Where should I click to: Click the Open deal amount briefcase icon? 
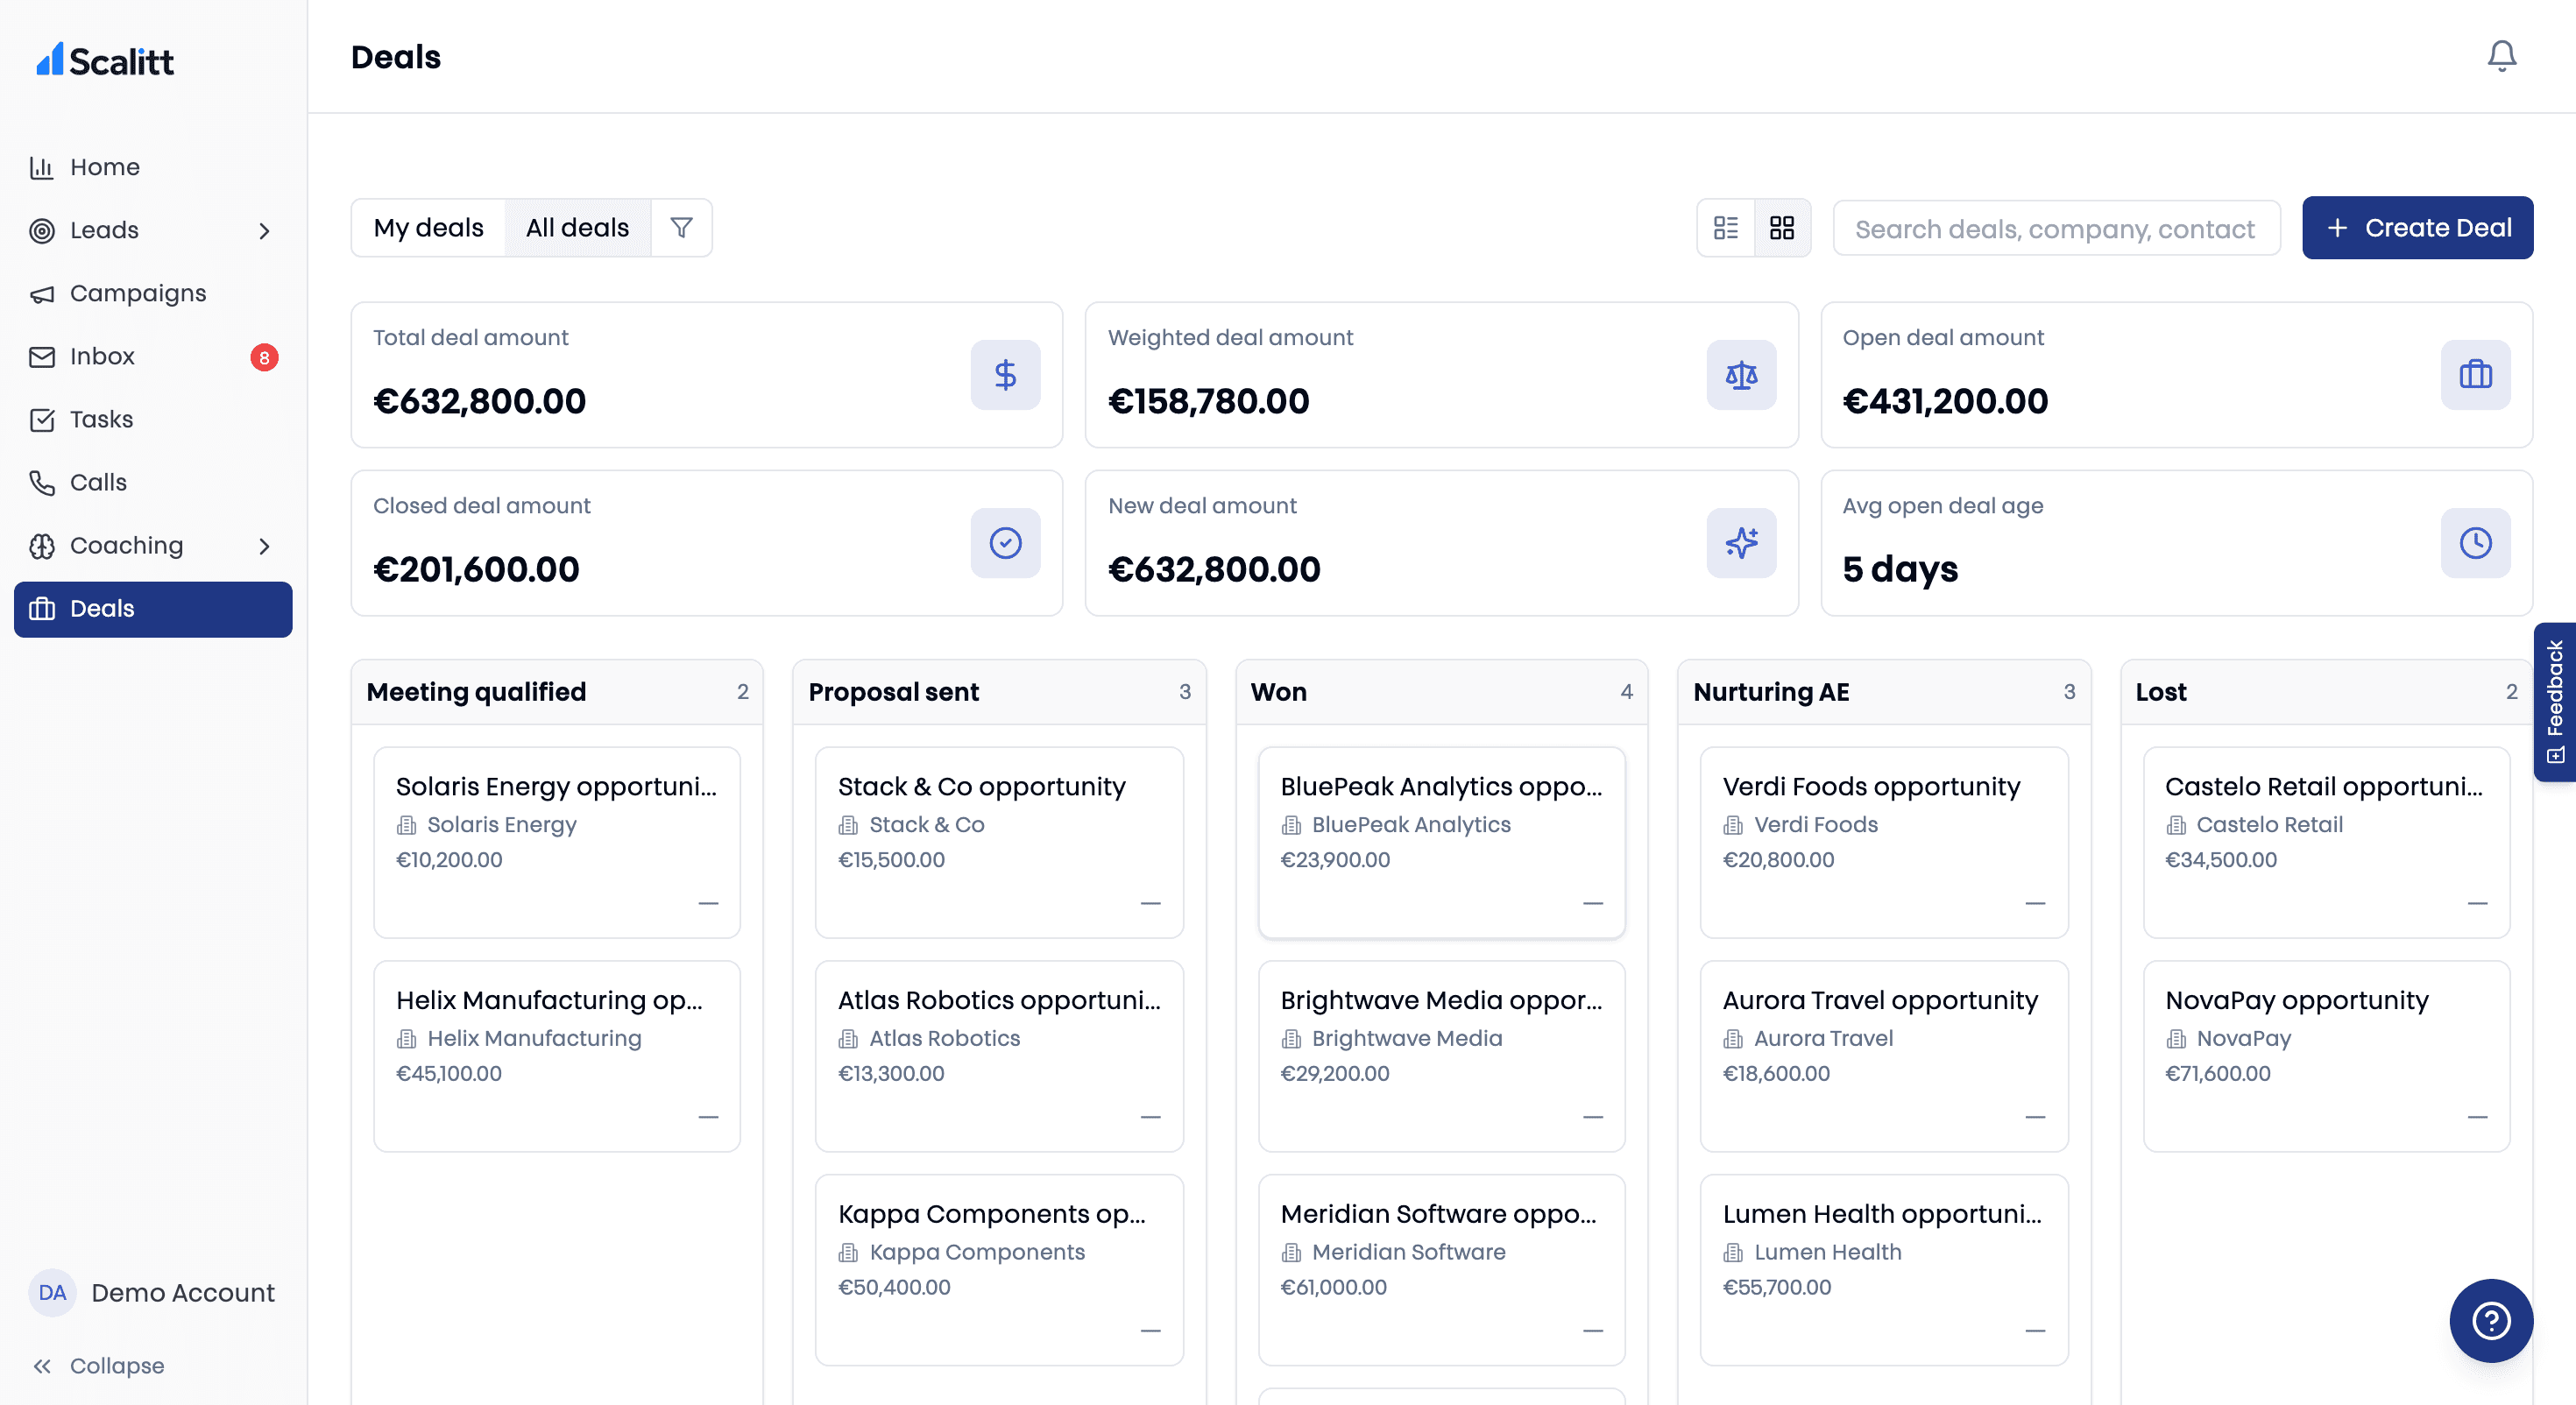tap(2475, 375)
